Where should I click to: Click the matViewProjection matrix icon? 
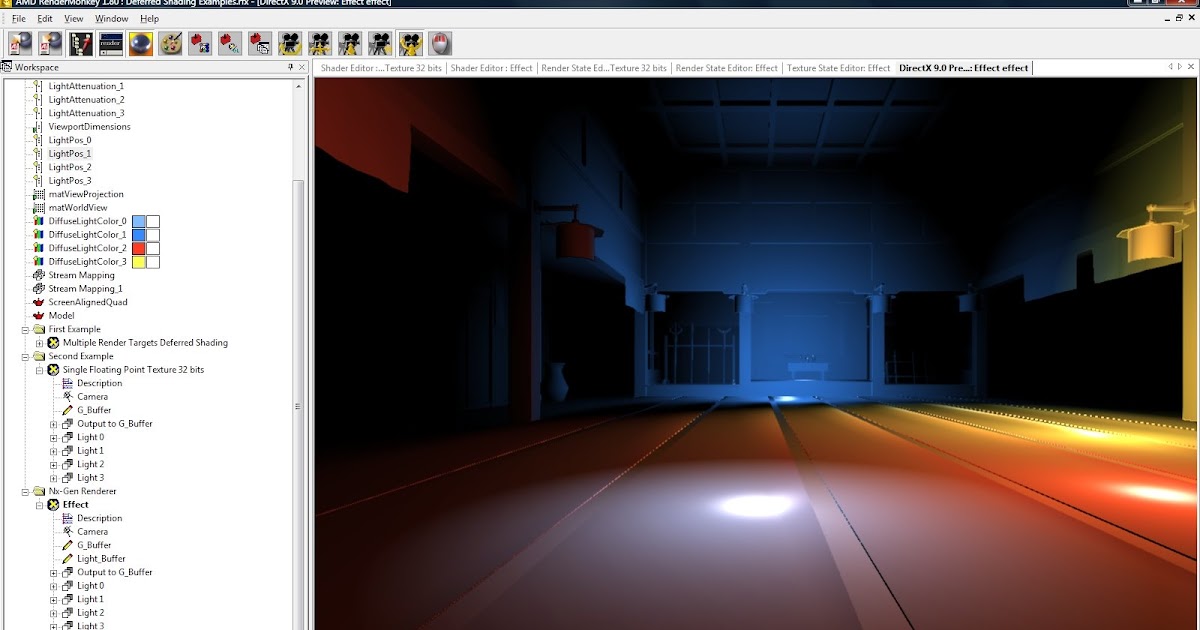[39, 194]
